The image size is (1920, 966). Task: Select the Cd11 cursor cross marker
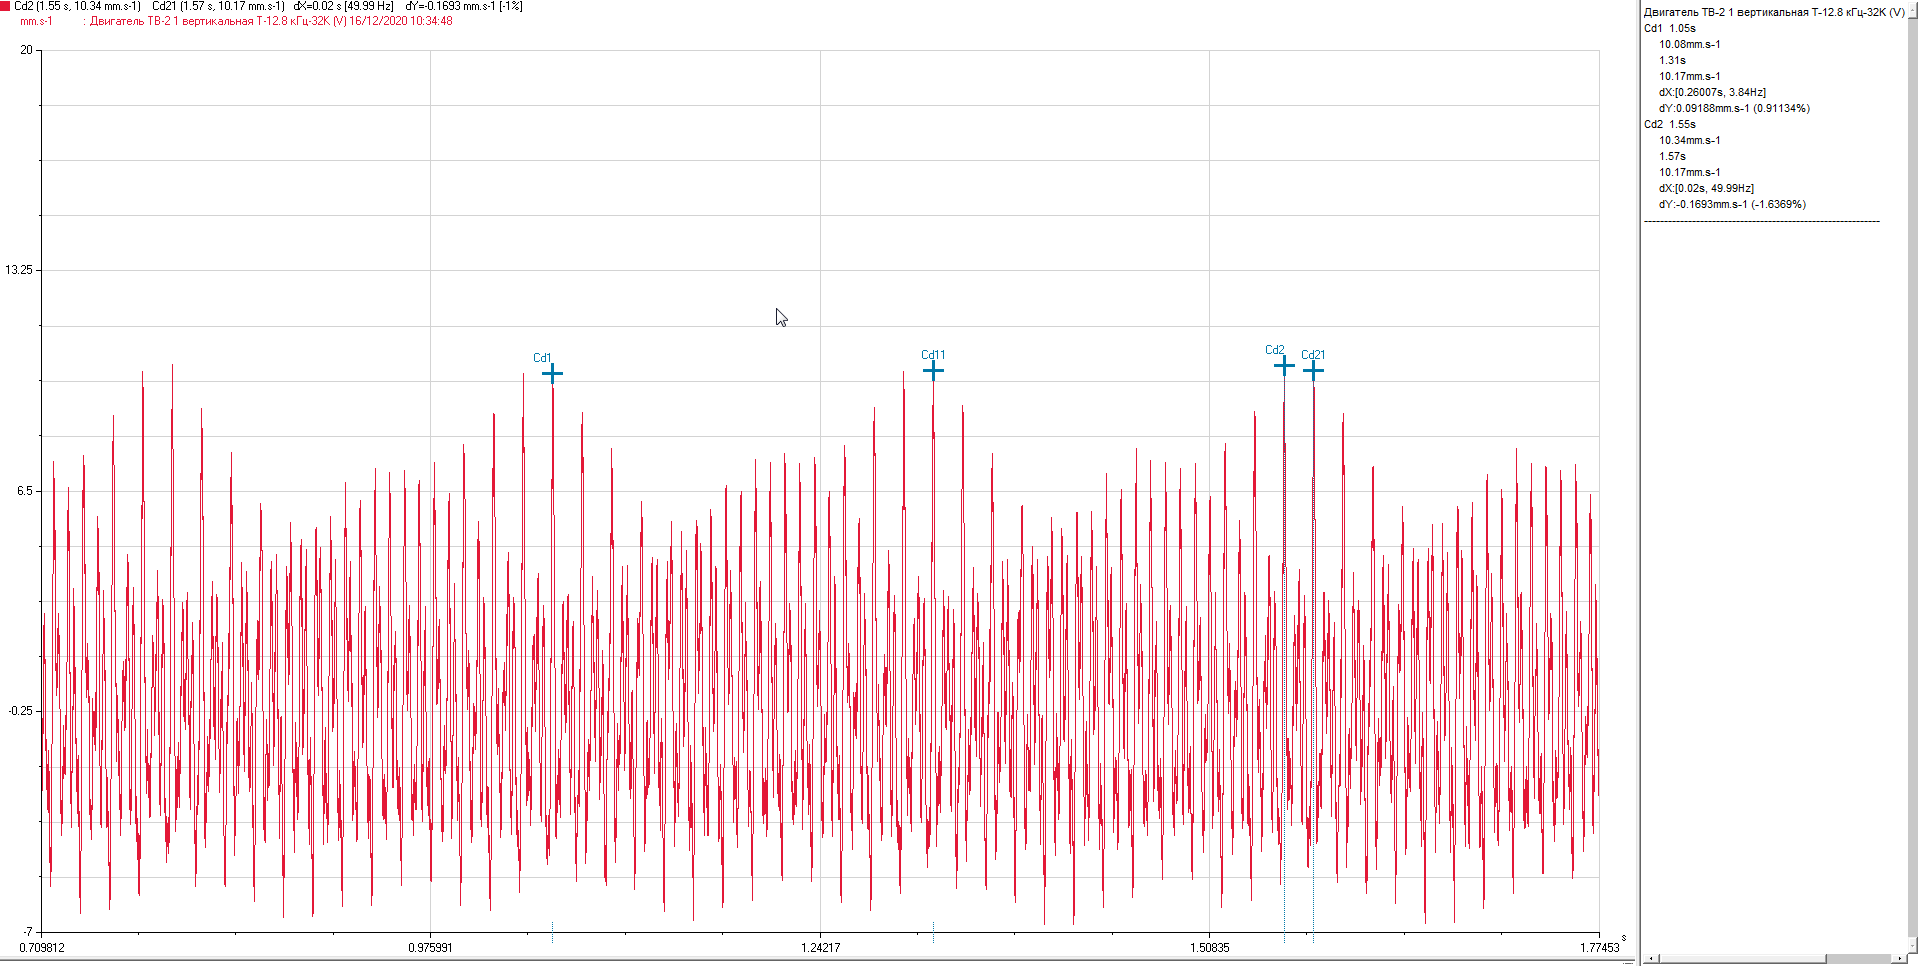pos(933,371)
